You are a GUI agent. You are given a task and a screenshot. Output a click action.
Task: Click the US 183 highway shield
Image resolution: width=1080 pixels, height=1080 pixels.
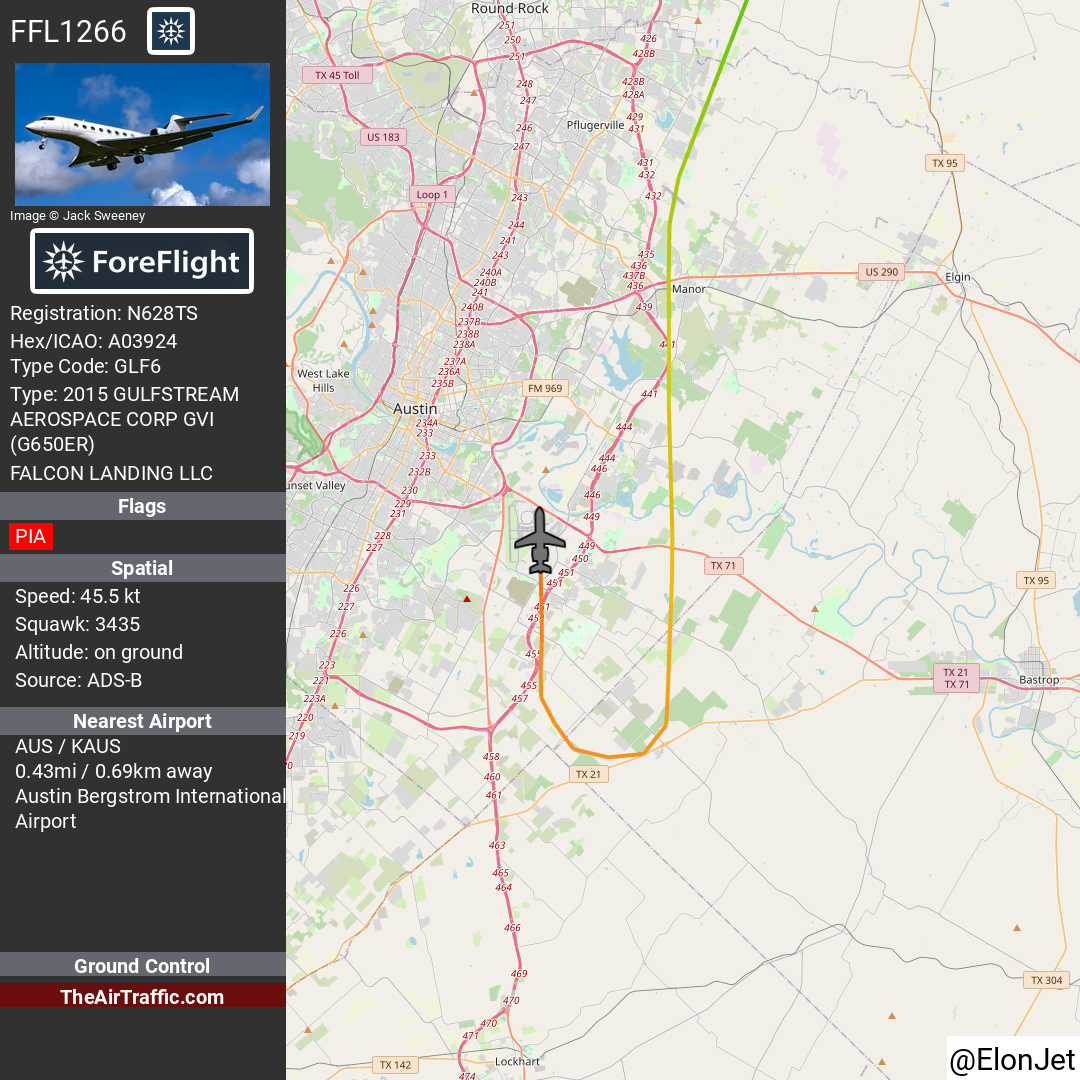(383, 137)
